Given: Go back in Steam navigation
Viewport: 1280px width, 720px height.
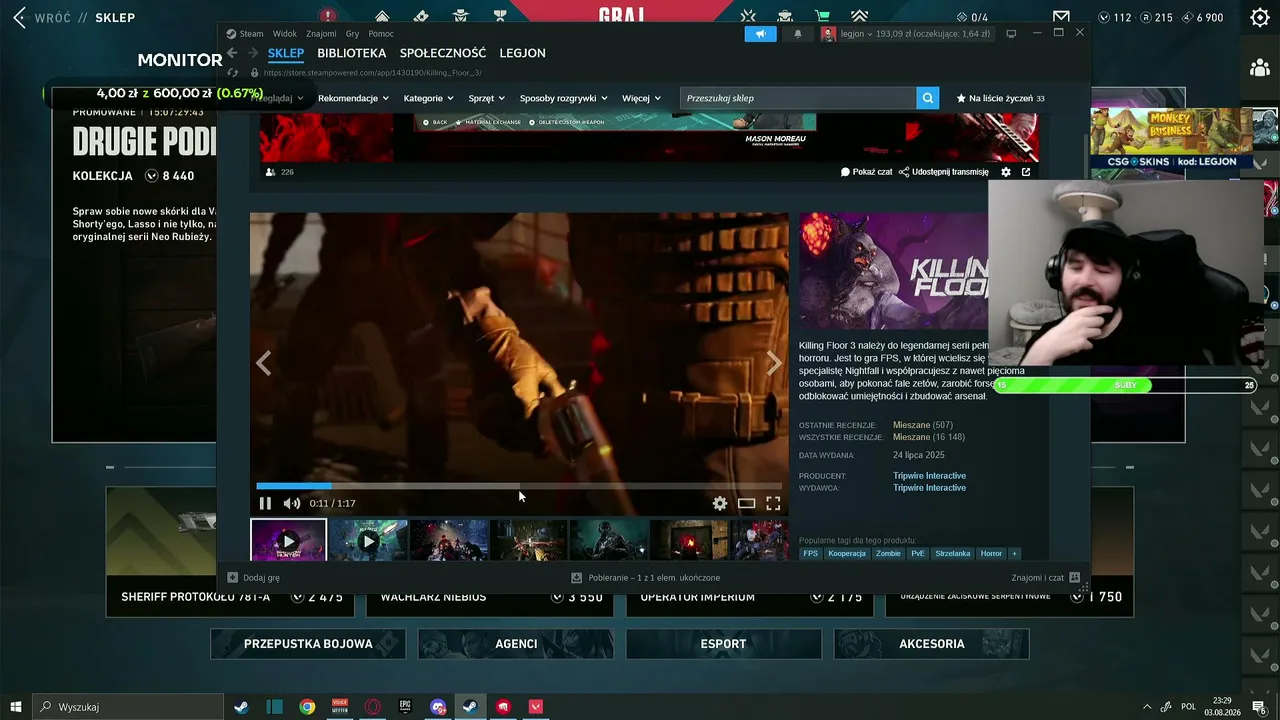Looking at the screenshot, I should point(232,53).
